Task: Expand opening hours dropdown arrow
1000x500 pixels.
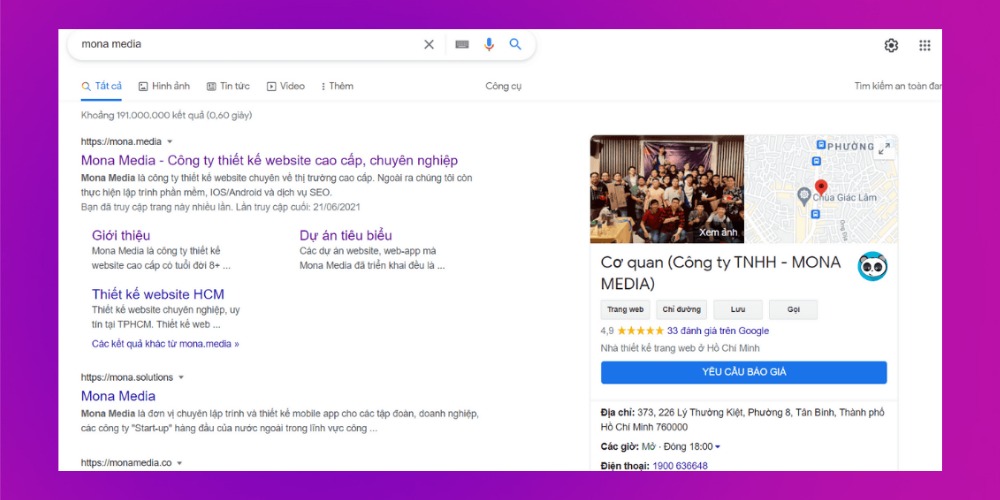Action: click(x=718, y=447)
